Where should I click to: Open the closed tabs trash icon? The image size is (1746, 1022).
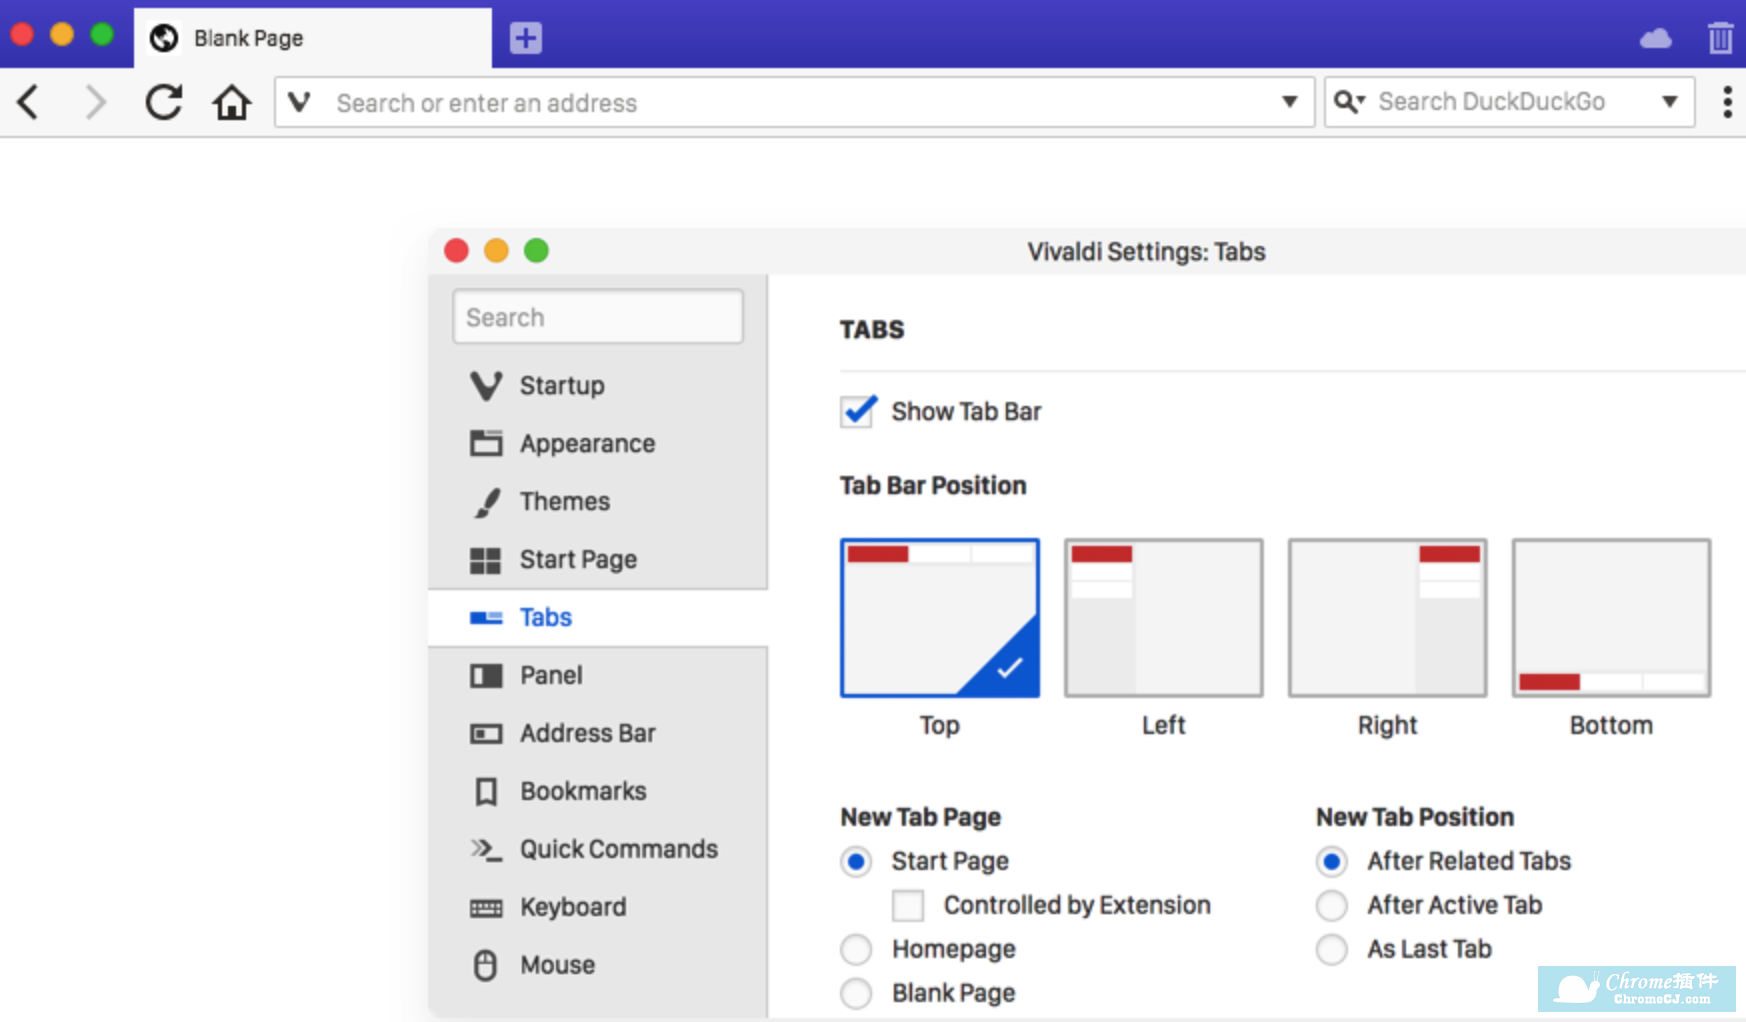(x=1720, y=38)
